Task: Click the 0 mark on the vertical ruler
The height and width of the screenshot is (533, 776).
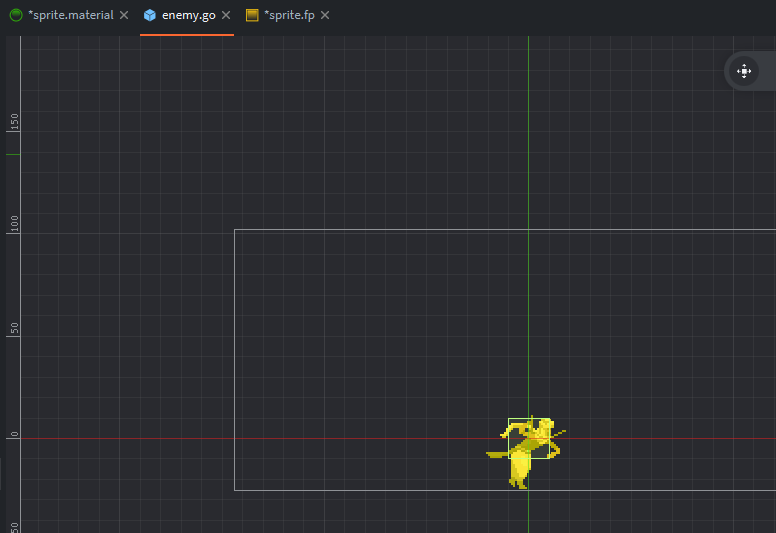Action: pyautogui.click(x=14, y=434)
